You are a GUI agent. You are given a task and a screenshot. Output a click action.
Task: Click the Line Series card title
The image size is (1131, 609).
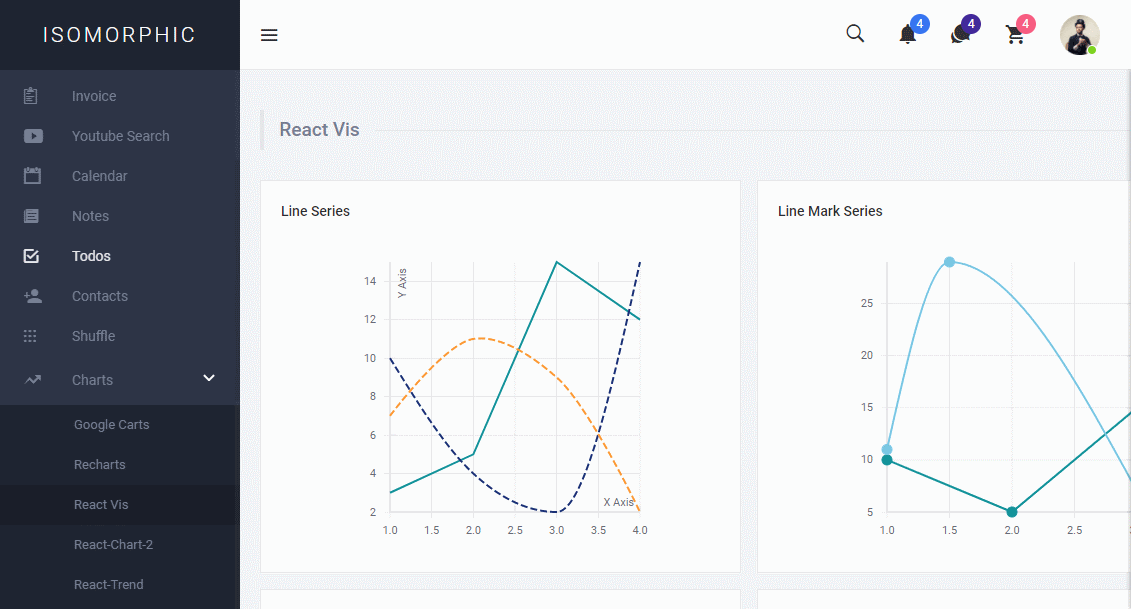tap(315, 211)
